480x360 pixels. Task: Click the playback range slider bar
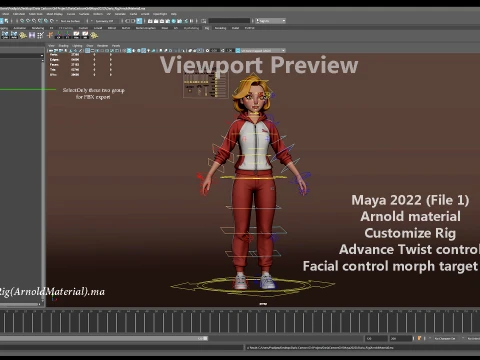pos(104,338)
